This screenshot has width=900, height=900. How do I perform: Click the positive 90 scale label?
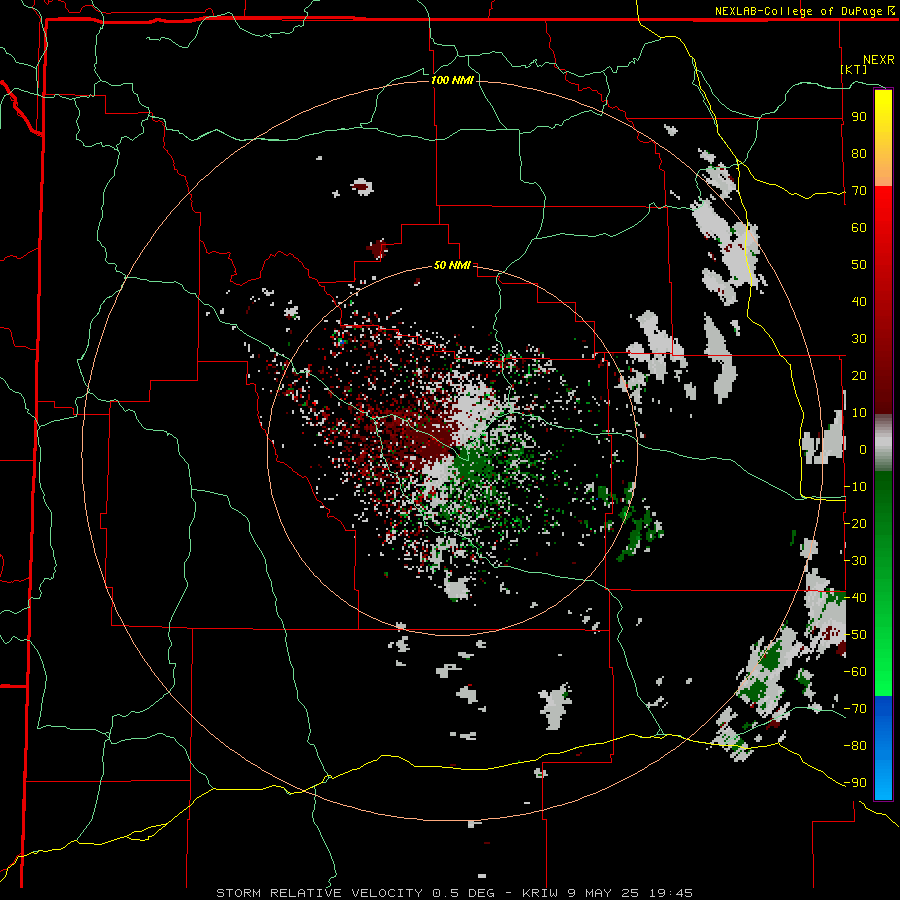pyautogui.click(x=859, y=117)
